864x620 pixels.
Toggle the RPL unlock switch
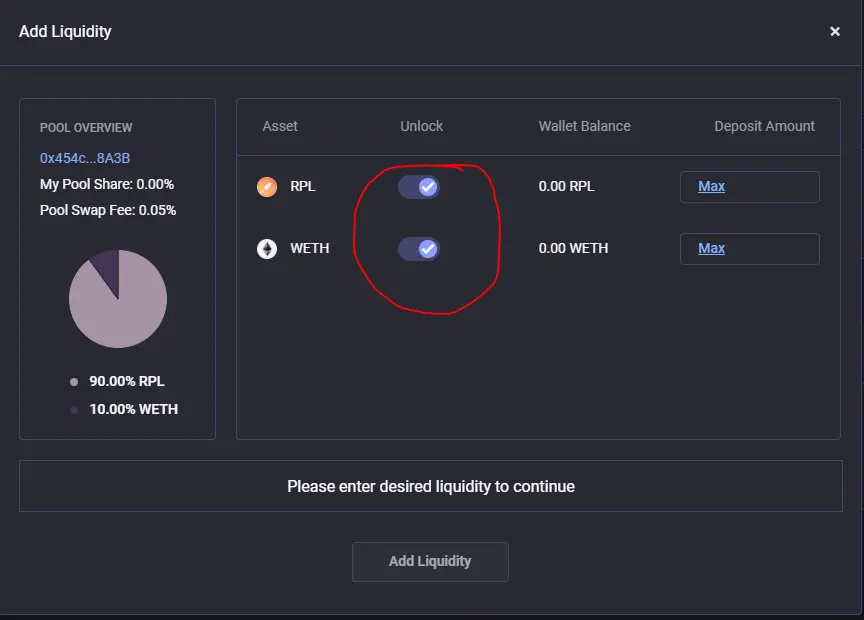[x=419, y=187]
